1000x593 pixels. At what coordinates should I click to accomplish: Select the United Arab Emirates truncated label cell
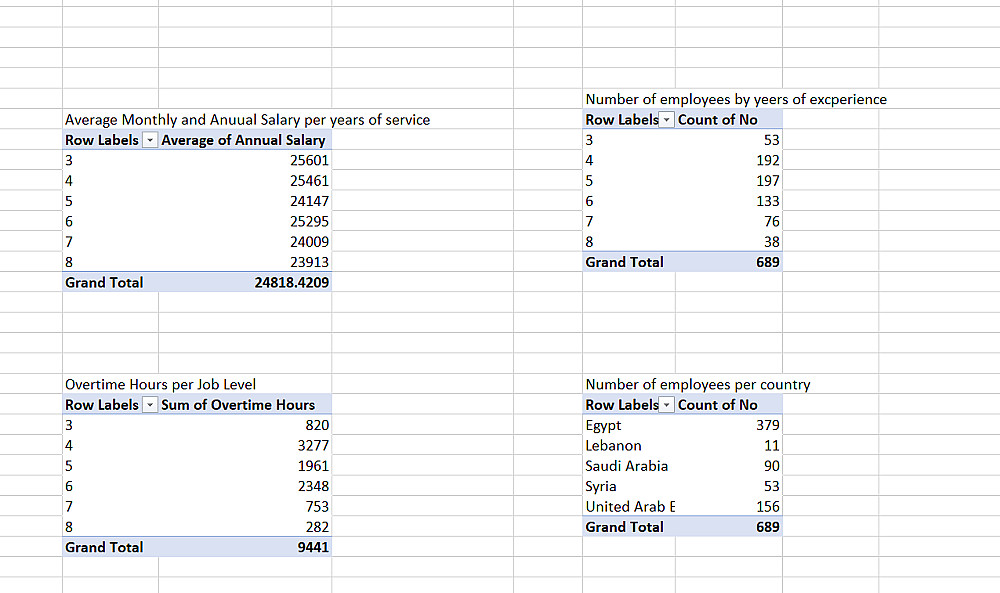(x=629, y=507)
